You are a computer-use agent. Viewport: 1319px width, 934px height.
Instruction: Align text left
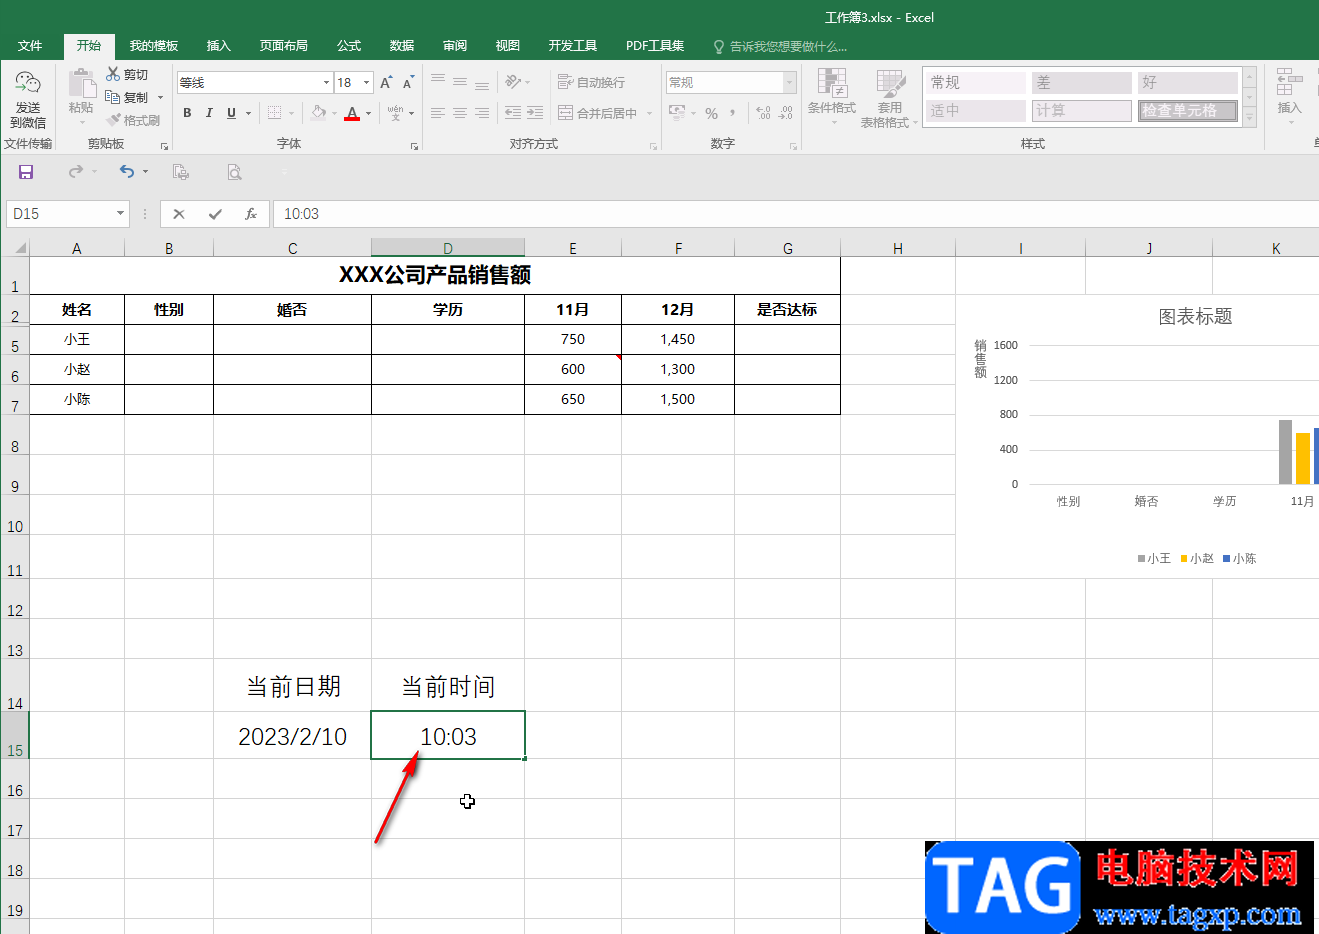point(438,113)
